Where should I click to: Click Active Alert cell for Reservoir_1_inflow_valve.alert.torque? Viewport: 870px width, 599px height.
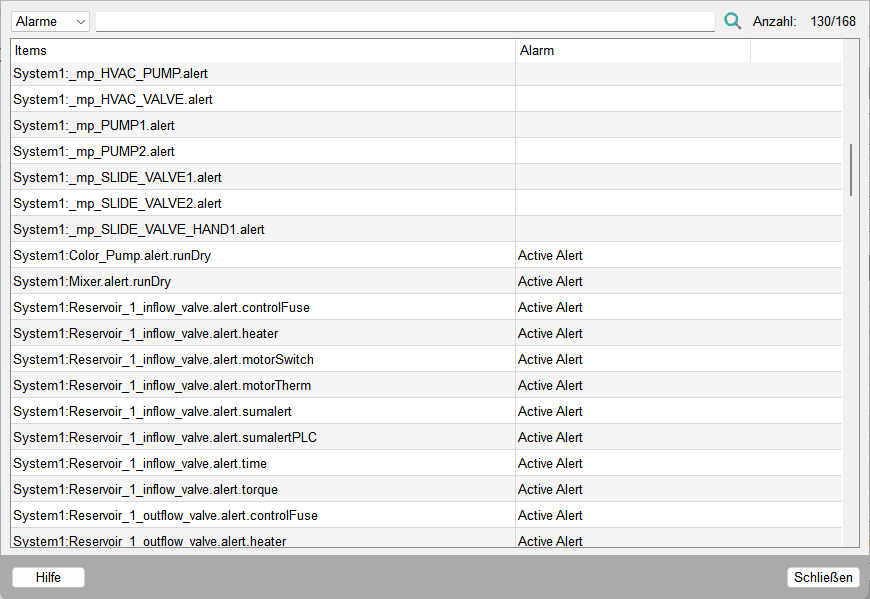pos(550,490)
